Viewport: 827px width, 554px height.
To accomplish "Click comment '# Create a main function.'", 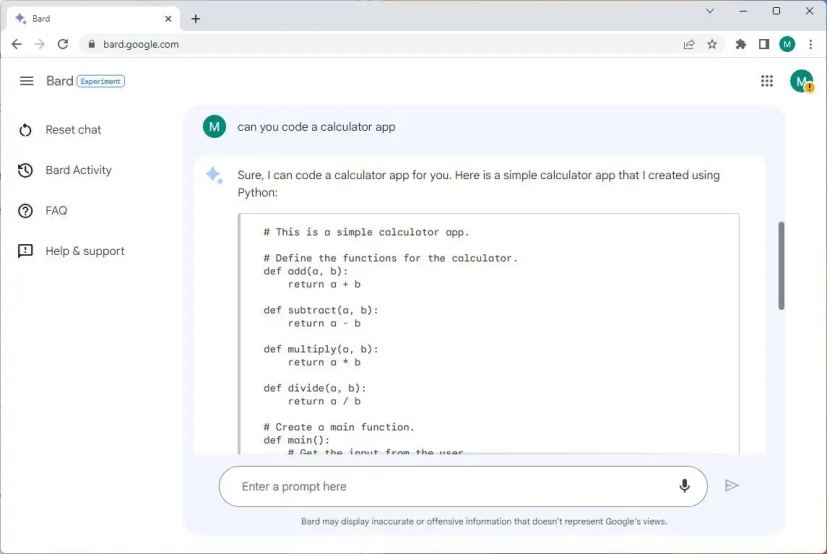I will pyautogui.click(x=339, y=427).
